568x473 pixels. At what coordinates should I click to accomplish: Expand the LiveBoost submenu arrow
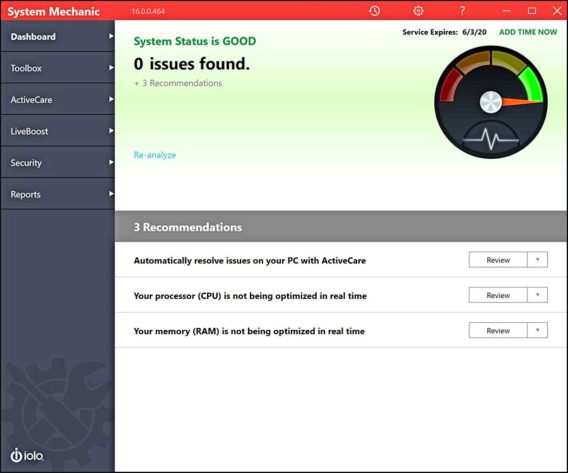[111, 131]
